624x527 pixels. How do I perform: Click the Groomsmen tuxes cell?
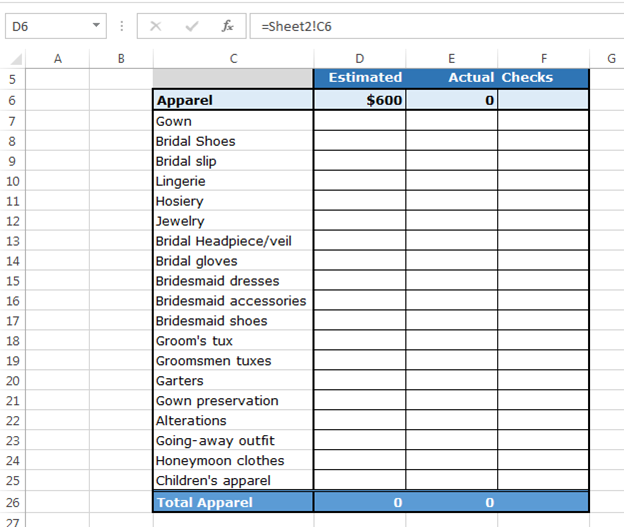click(x=233, y=361)
